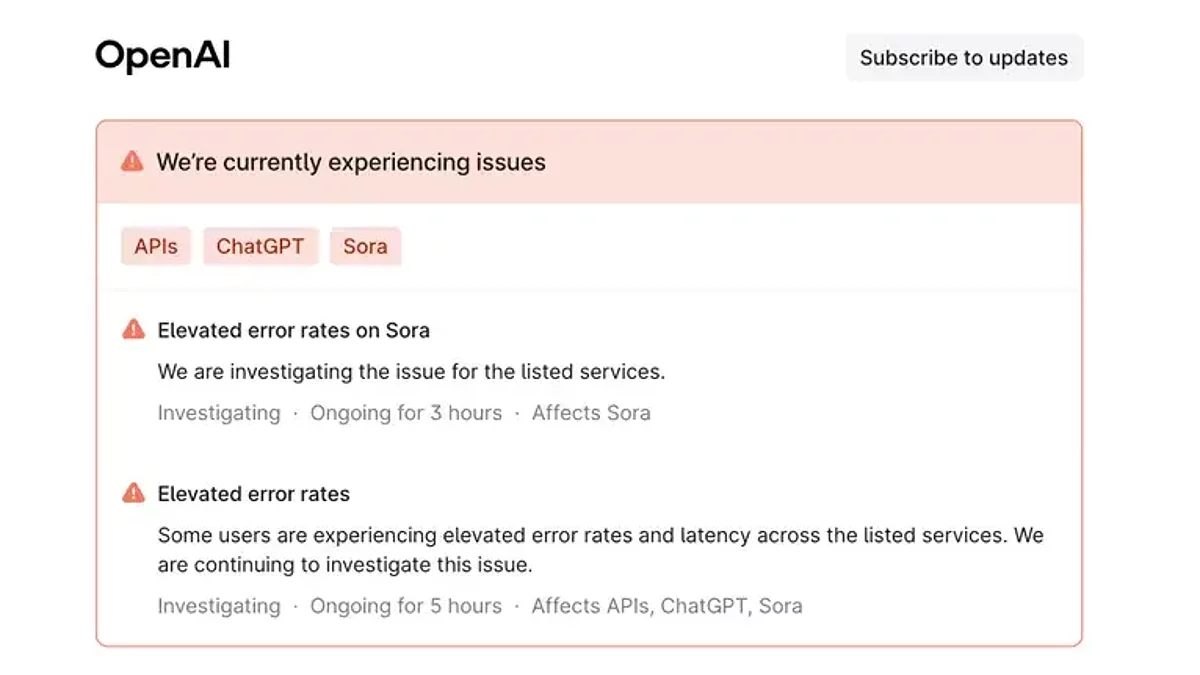Click the Sora incident investigating message text
The image size is (1200, 675).
[x=411, y=372]
